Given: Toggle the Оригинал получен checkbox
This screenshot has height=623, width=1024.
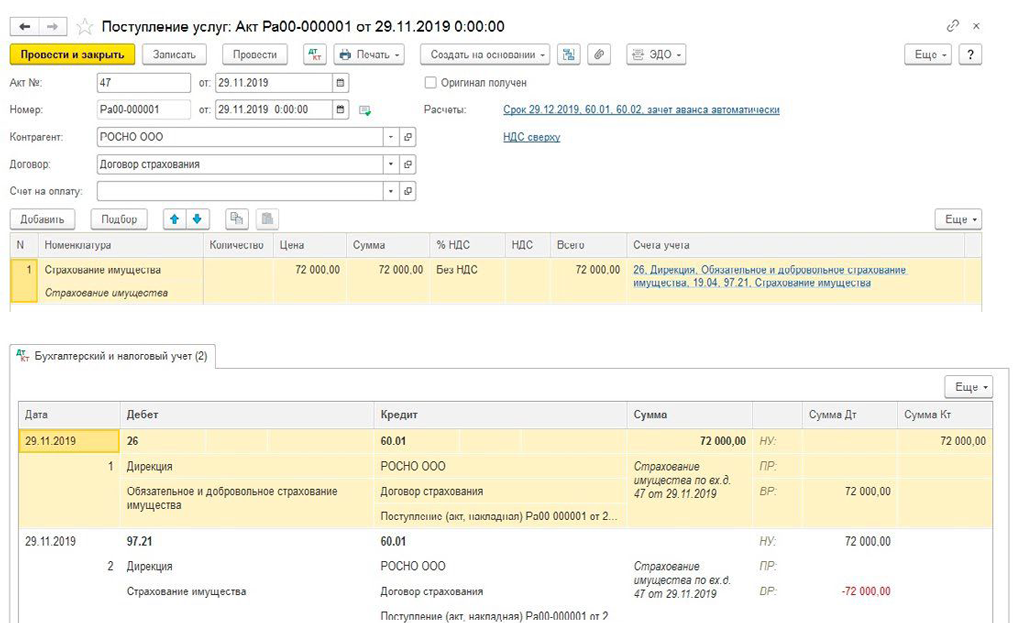Looking at the screenshot, I should [430, 83].
